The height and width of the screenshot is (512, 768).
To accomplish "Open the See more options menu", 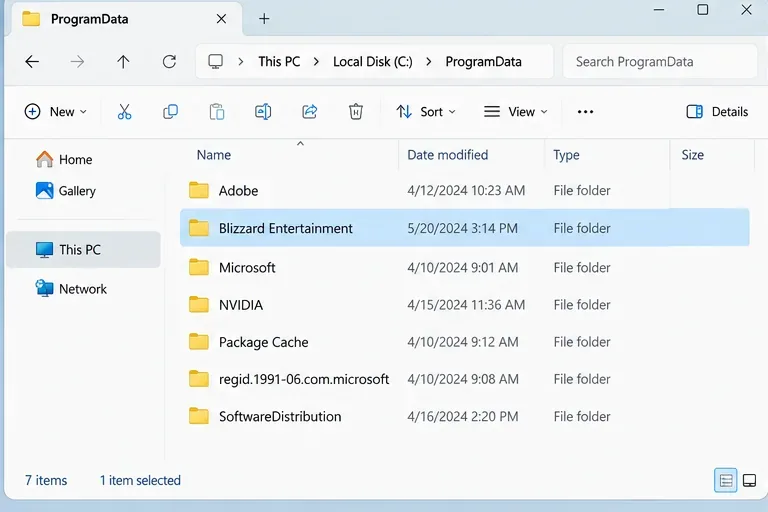I will pos(585,112).
